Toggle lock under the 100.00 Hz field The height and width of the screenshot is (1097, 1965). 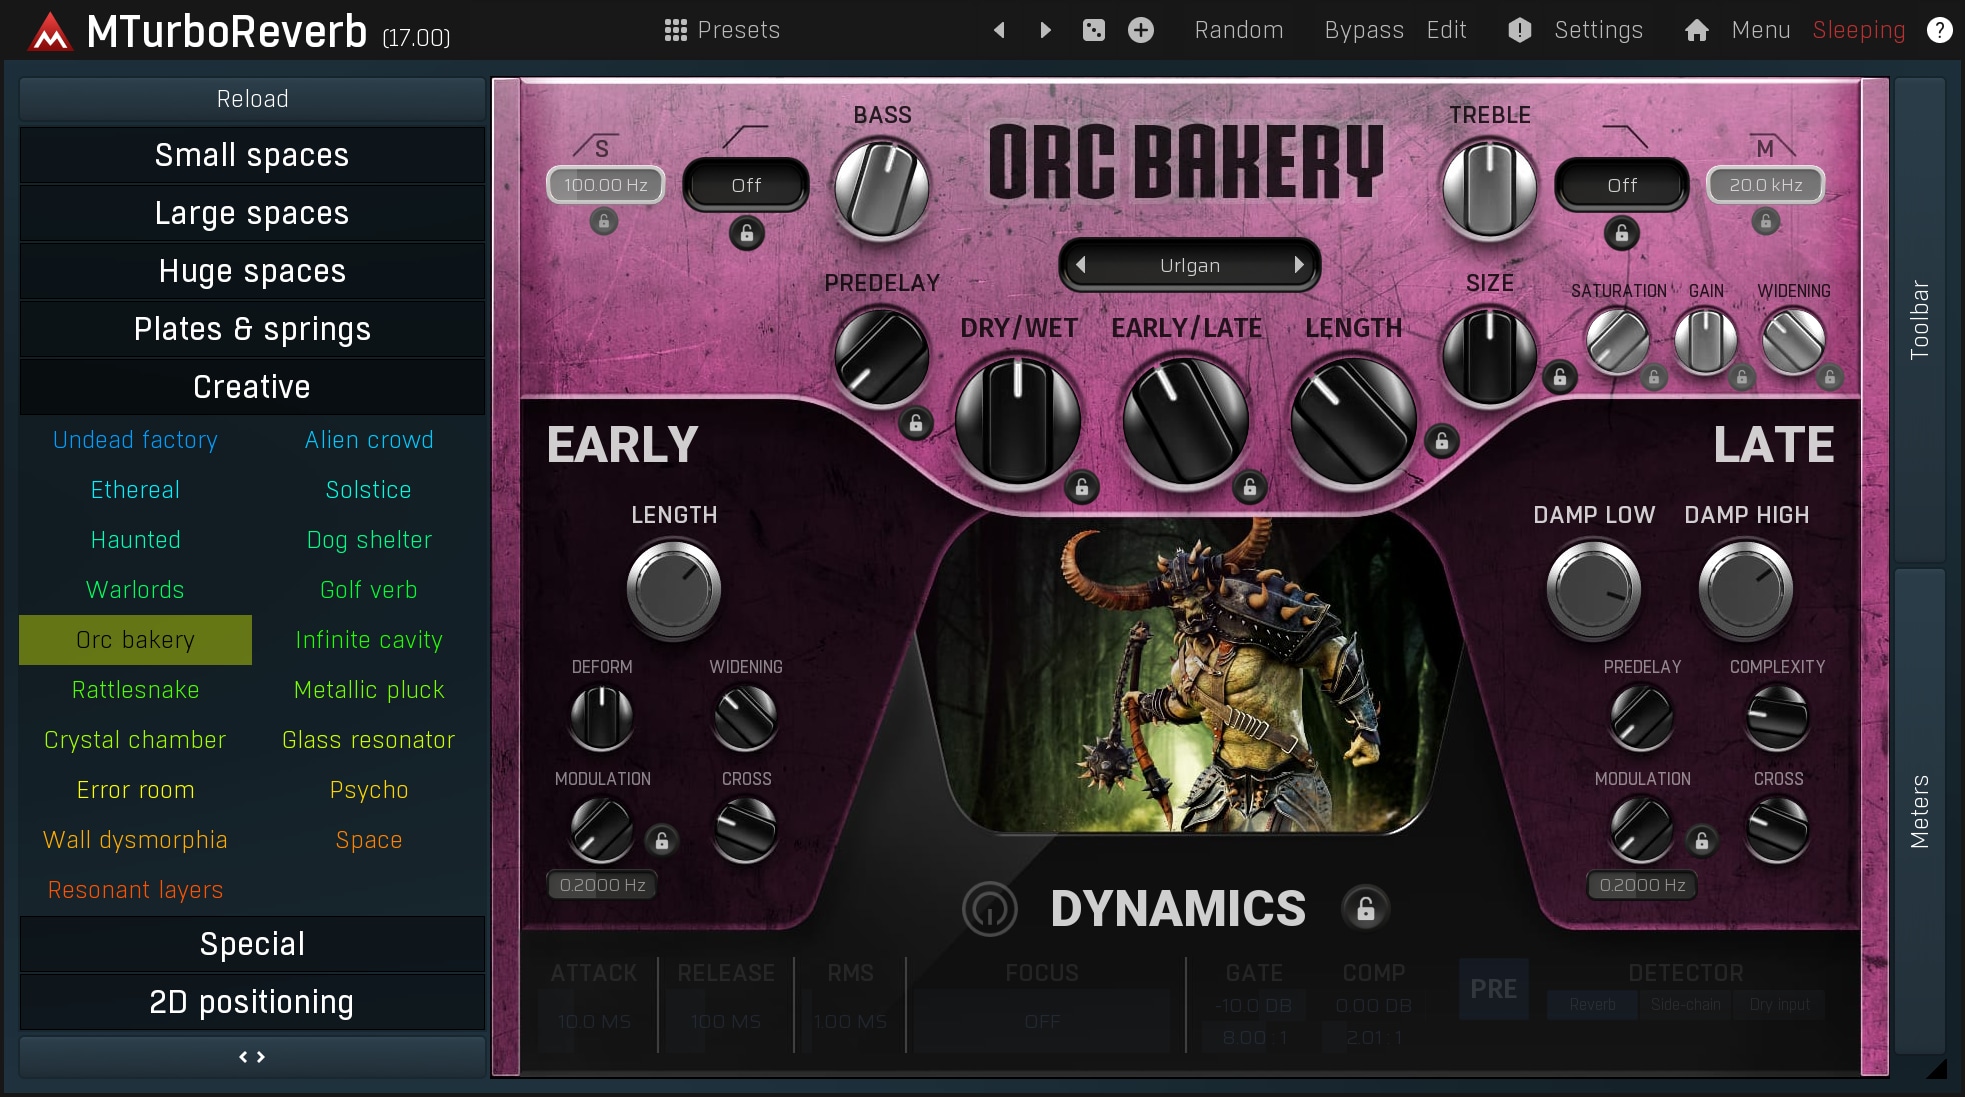coord(603,222)
